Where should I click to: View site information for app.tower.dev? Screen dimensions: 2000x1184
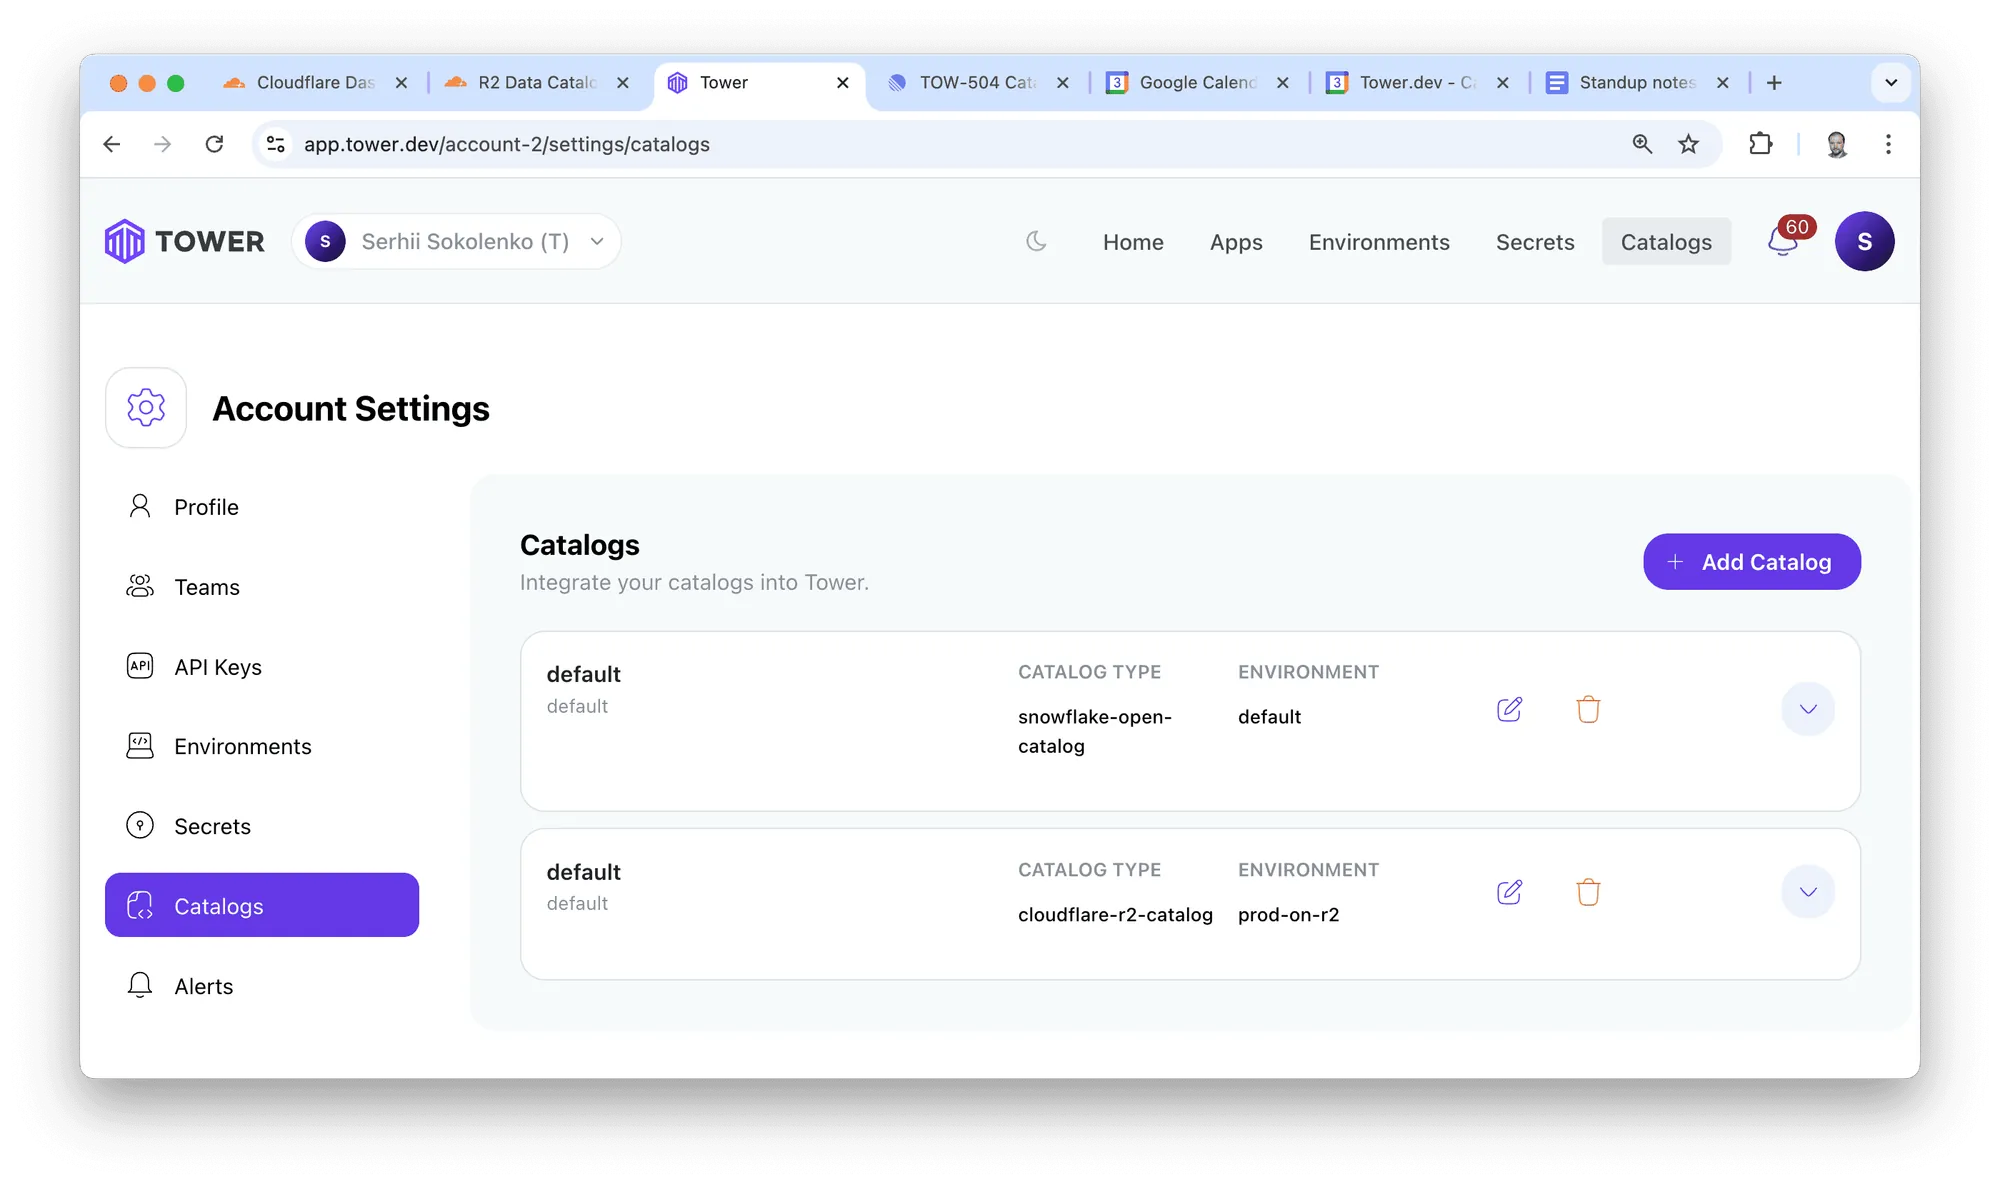coord(276,144)
